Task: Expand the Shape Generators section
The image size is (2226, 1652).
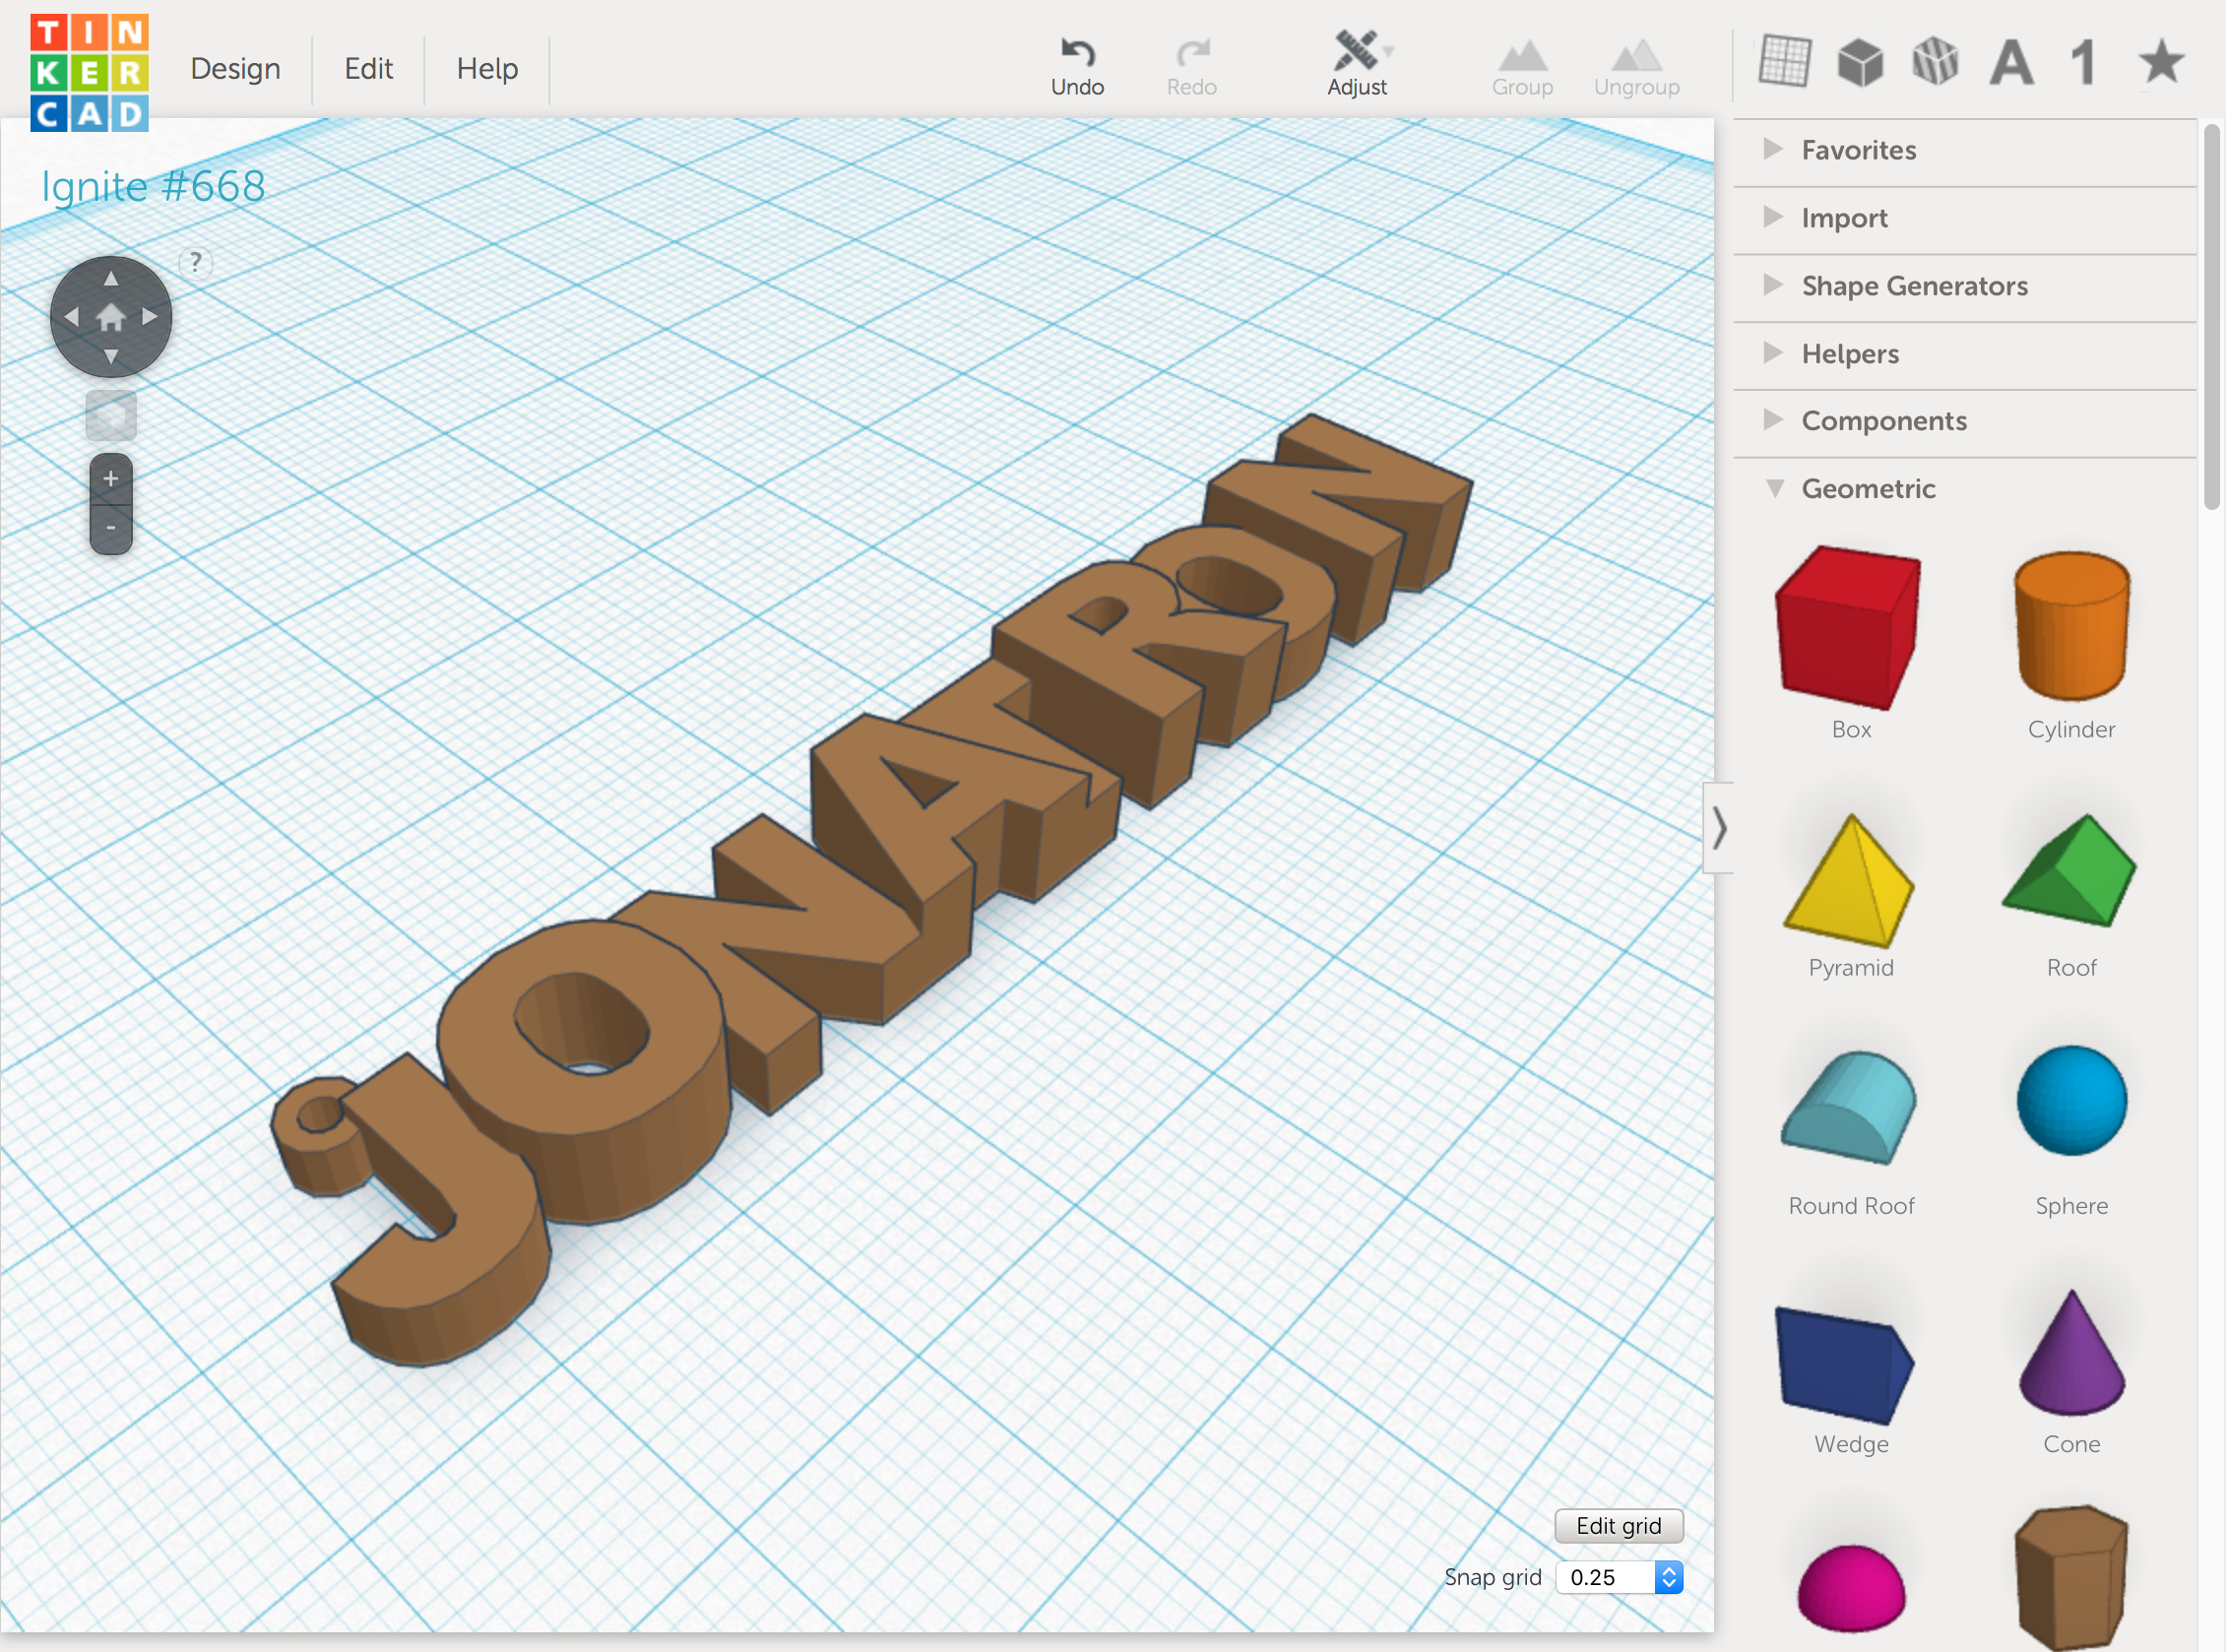Action: (x=1914, y=286)
